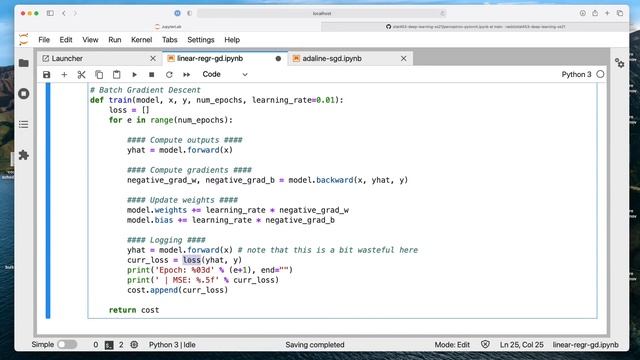The image size is (640, 360).
Task: Interrupt the kernel with stop button
Action: coord(151,75)
